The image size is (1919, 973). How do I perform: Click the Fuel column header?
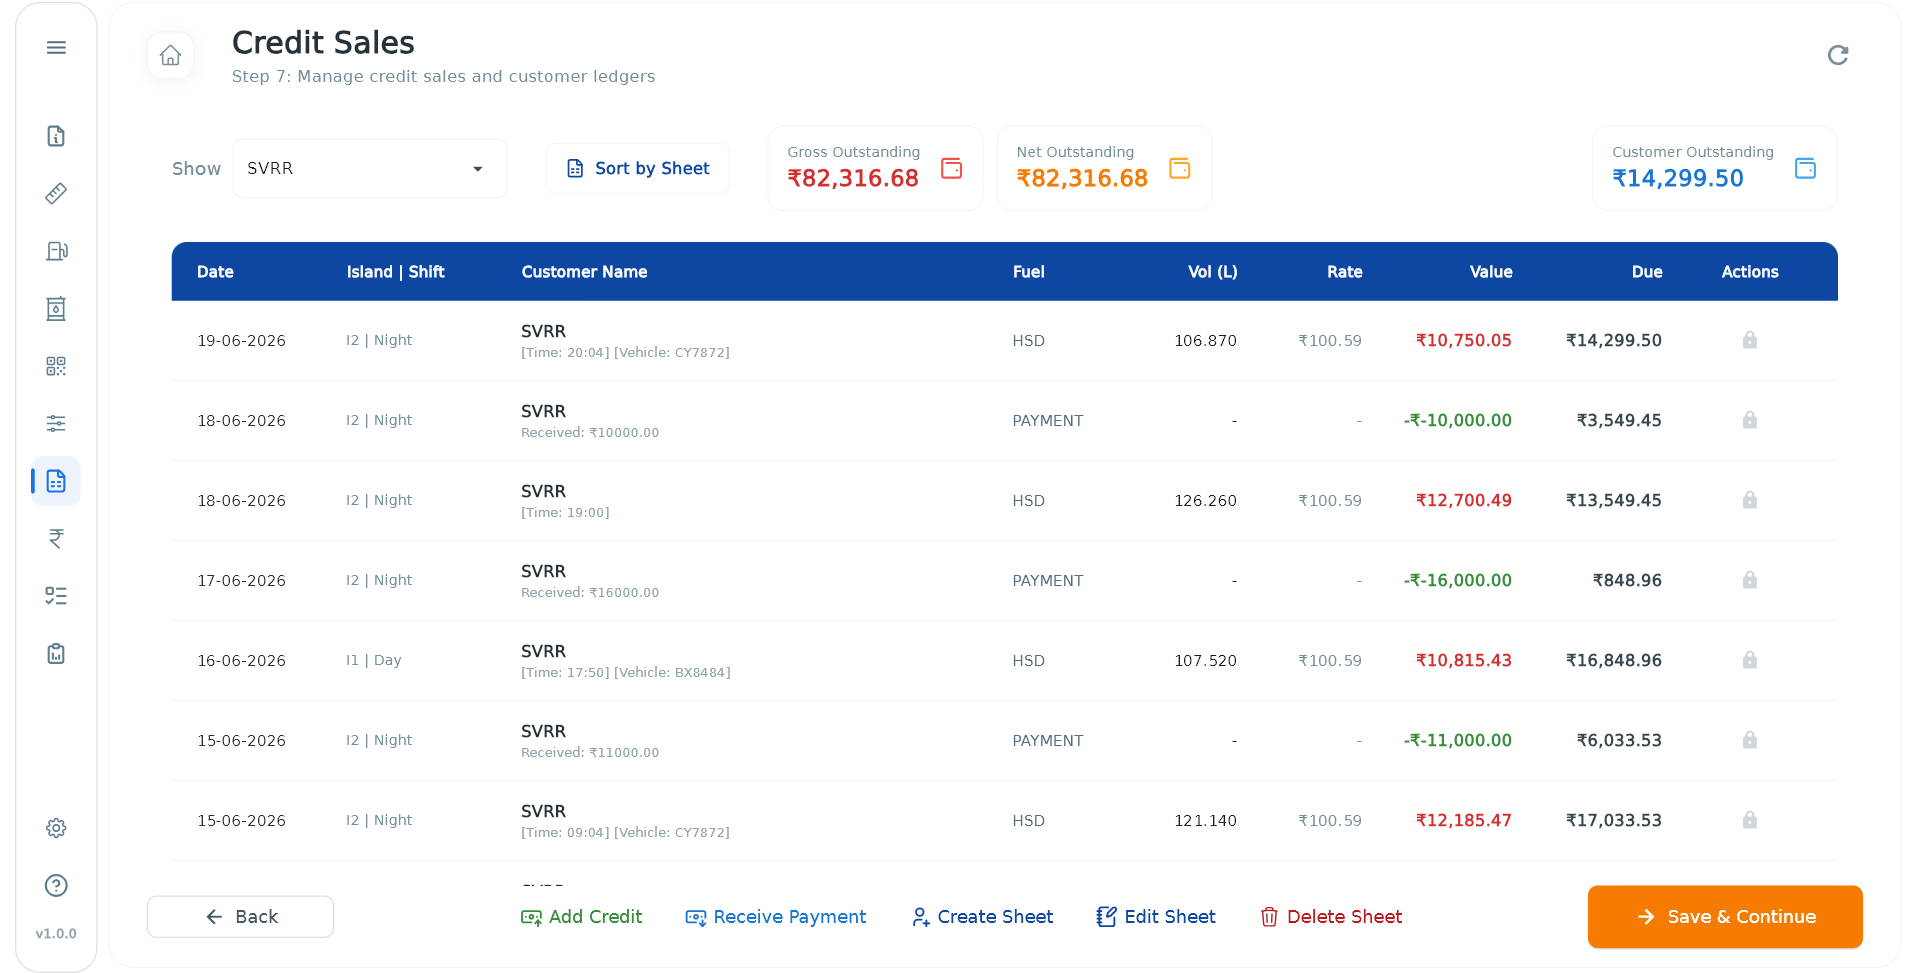point(1028,272)
